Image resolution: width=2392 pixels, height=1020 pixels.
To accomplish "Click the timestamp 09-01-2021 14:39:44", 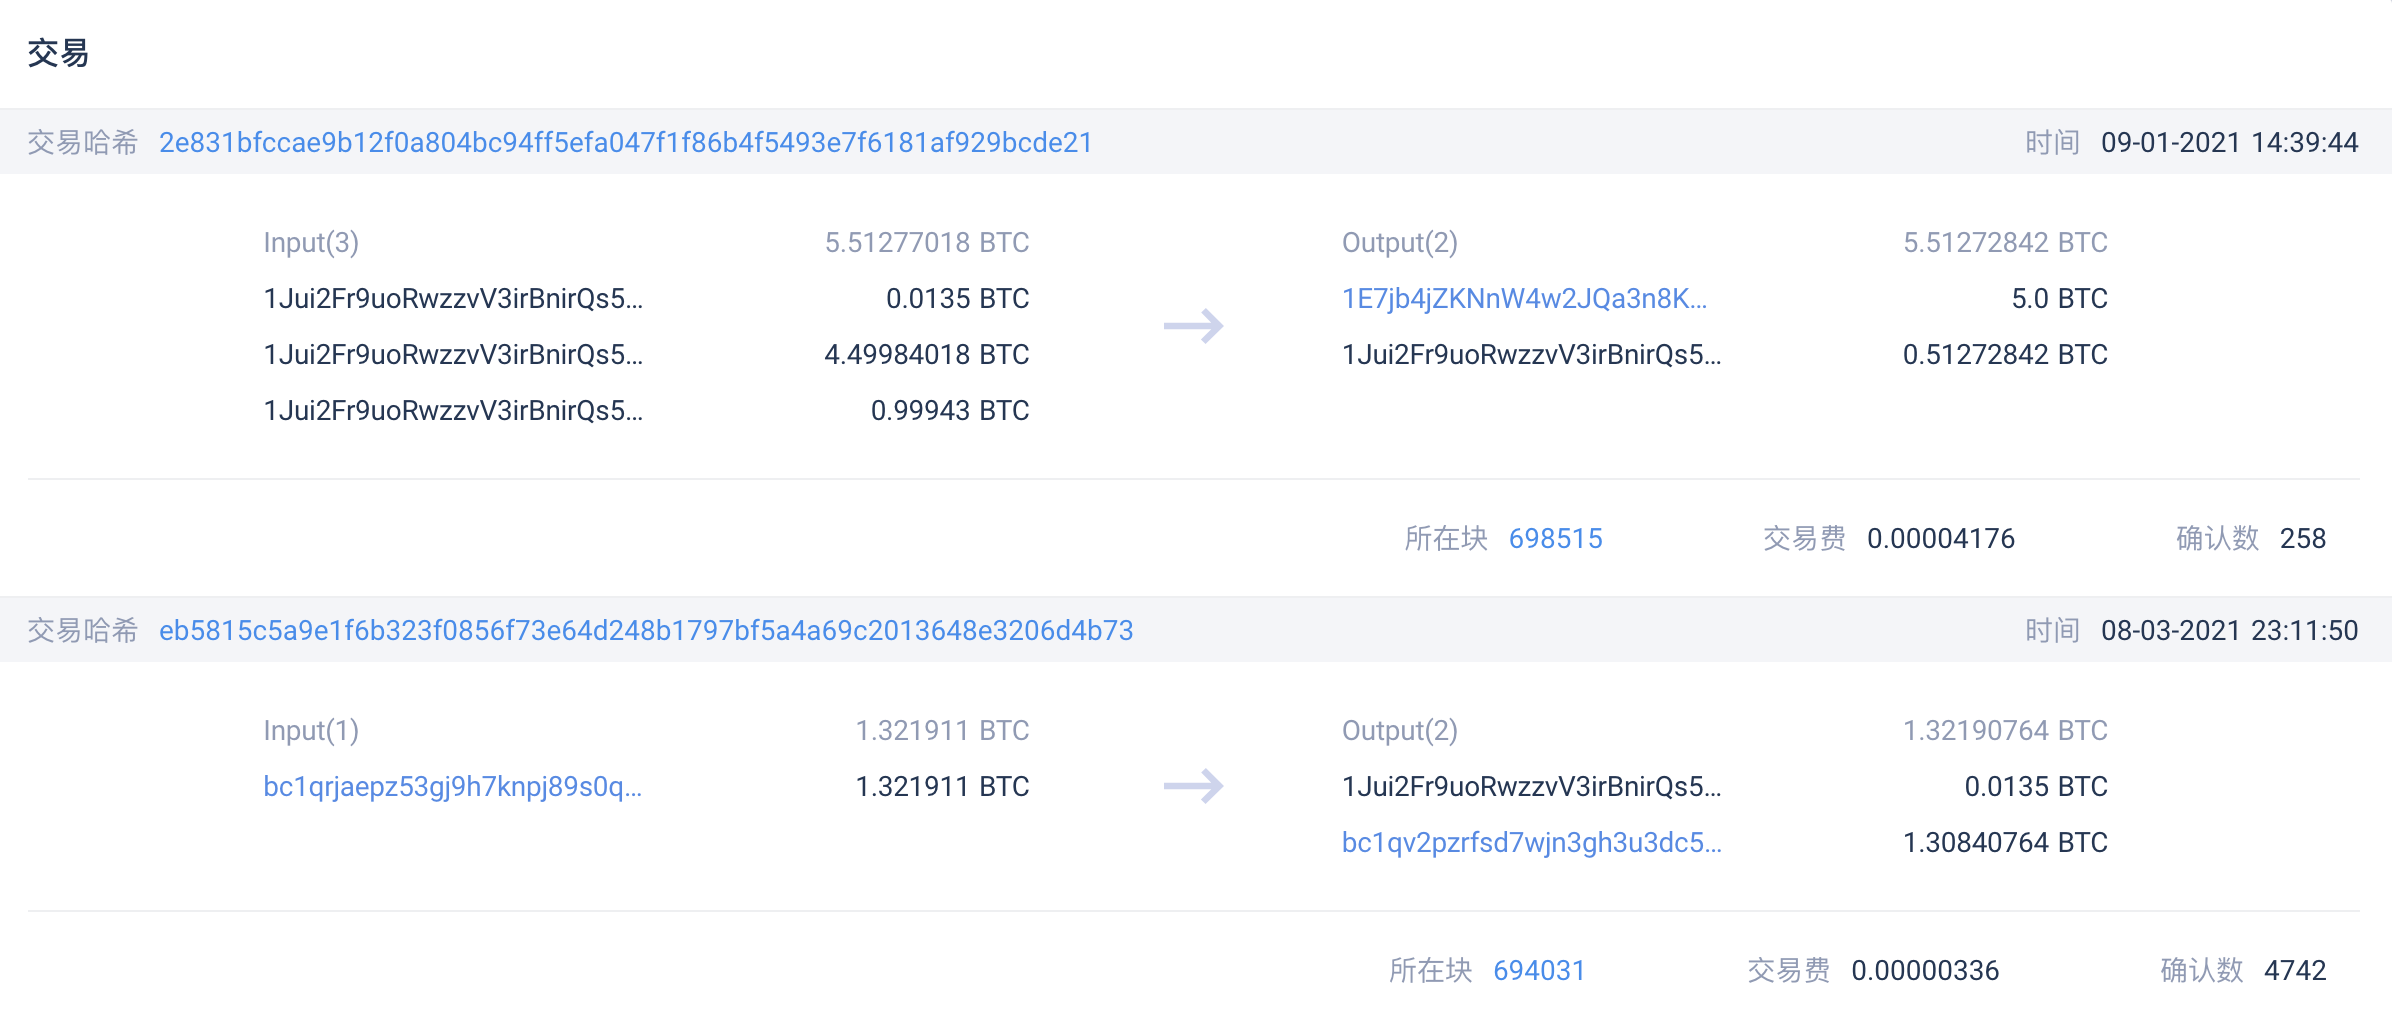I will point(2229,143).
